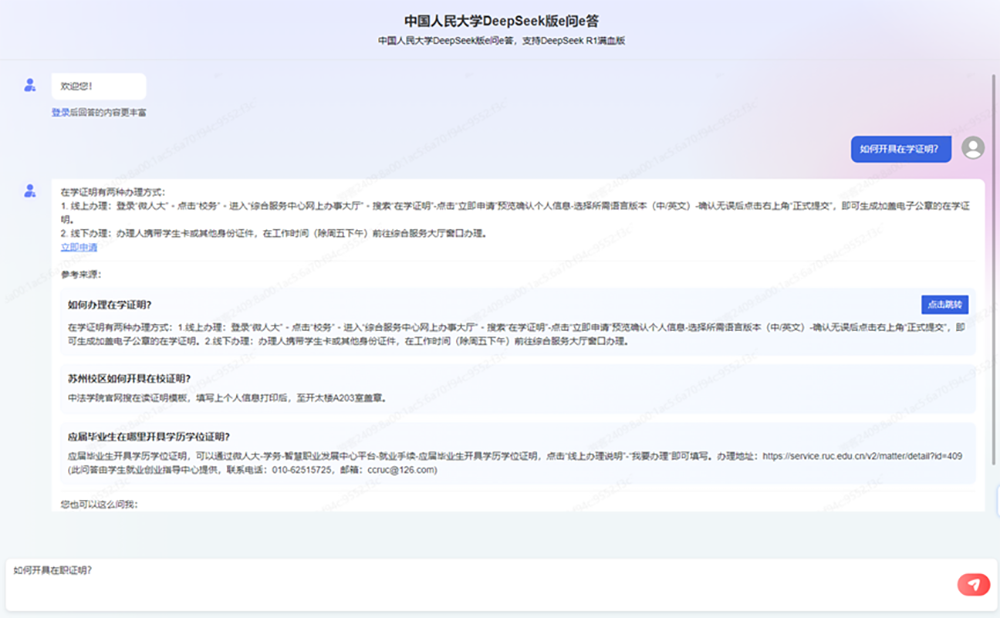Click the 点击跳转 blue button

[x=945, y=305]
